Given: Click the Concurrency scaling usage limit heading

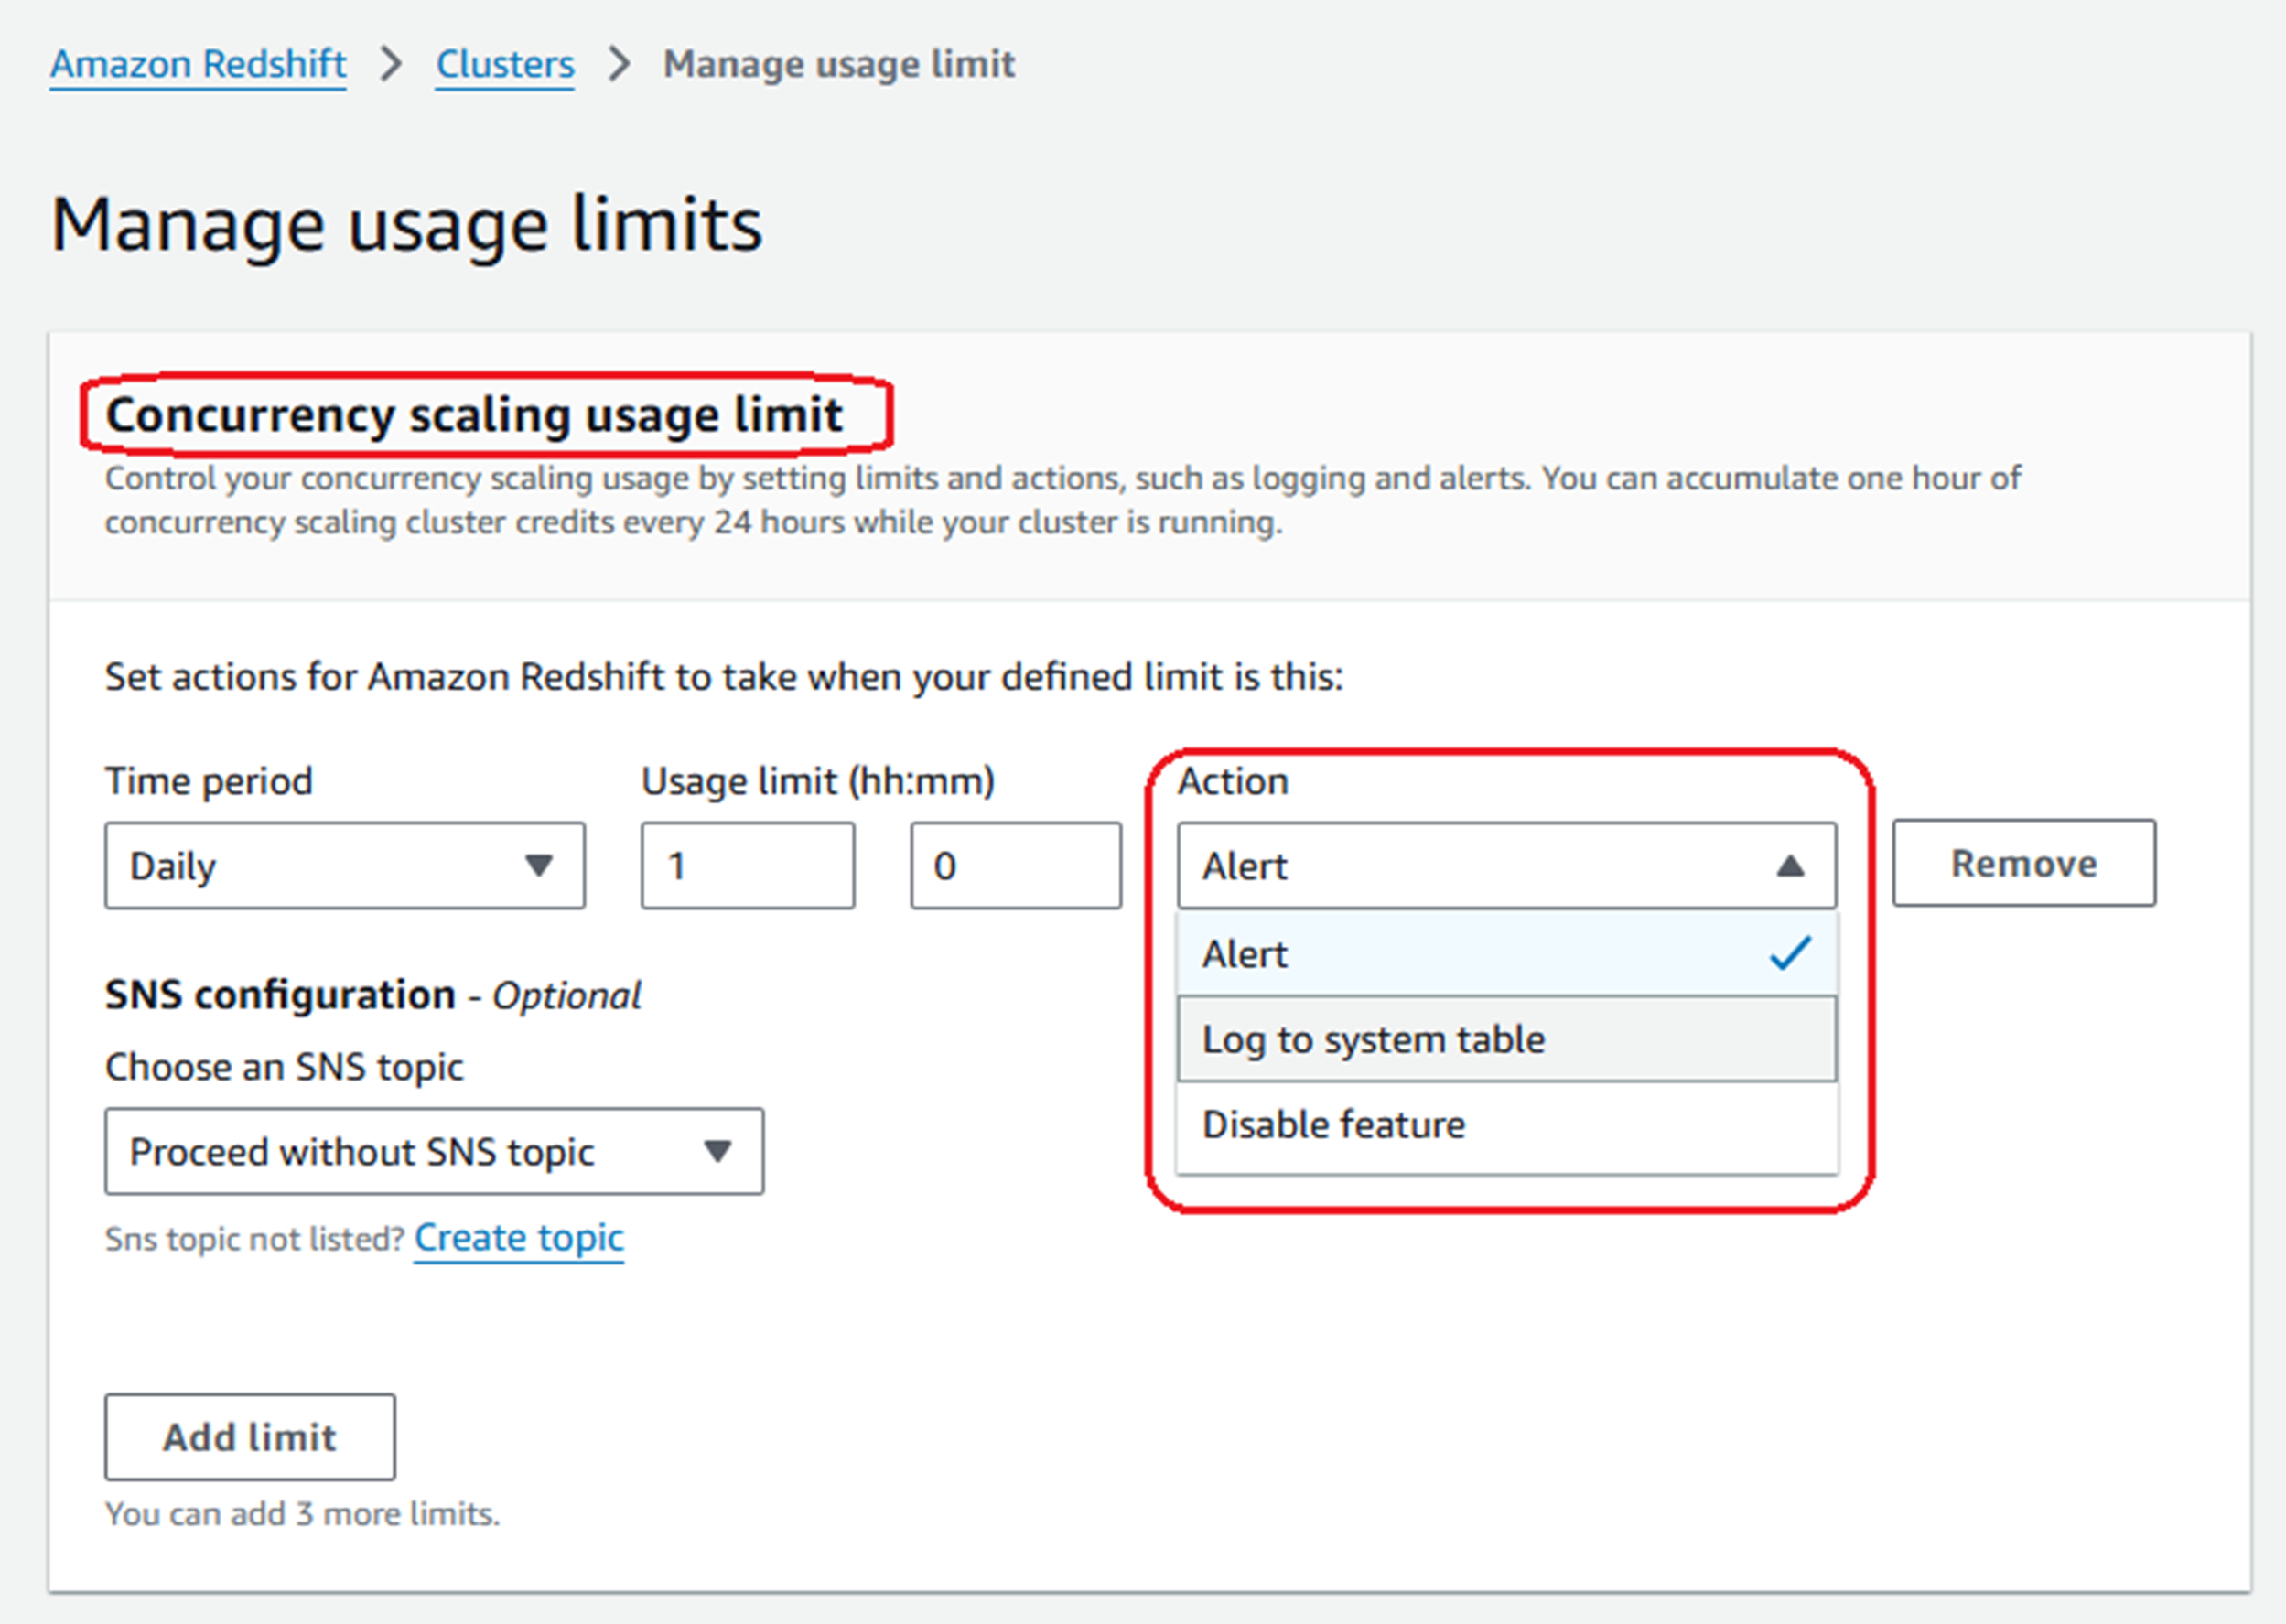Looking at the screenshot, I should 474,415.
